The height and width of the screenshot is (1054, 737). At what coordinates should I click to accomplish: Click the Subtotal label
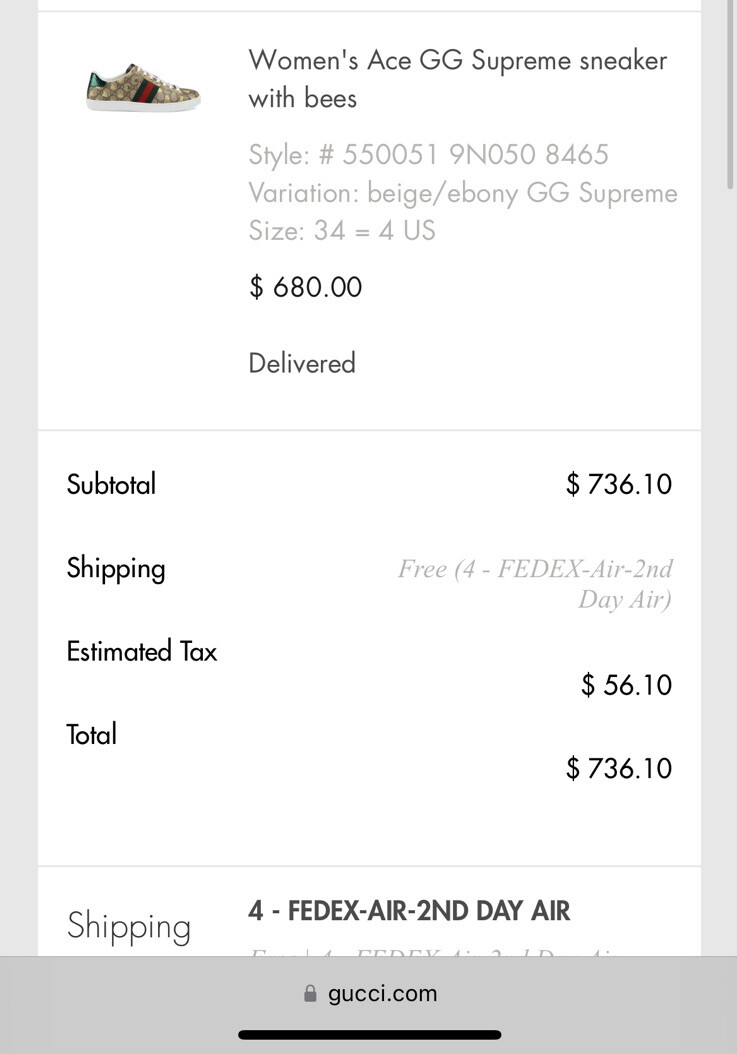click(111, 485)
